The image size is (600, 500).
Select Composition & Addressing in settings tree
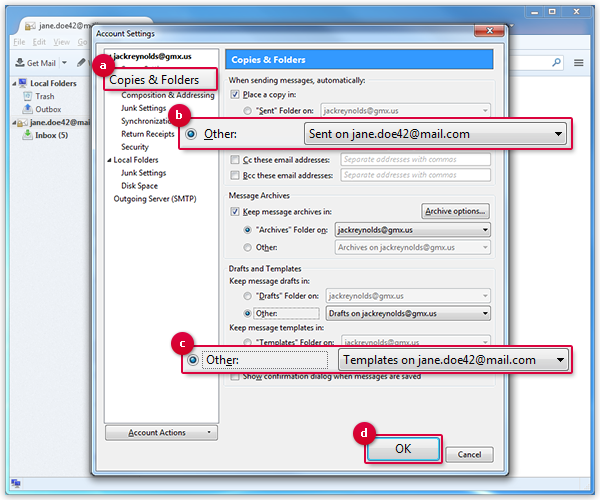168,96
